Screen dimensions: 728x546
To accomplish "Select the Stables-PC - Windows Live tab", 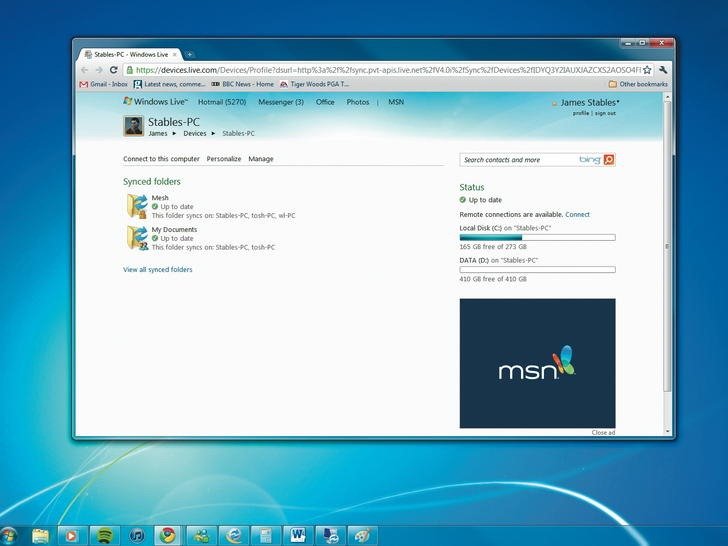I will pyautogui.click(x=129, y=55).
